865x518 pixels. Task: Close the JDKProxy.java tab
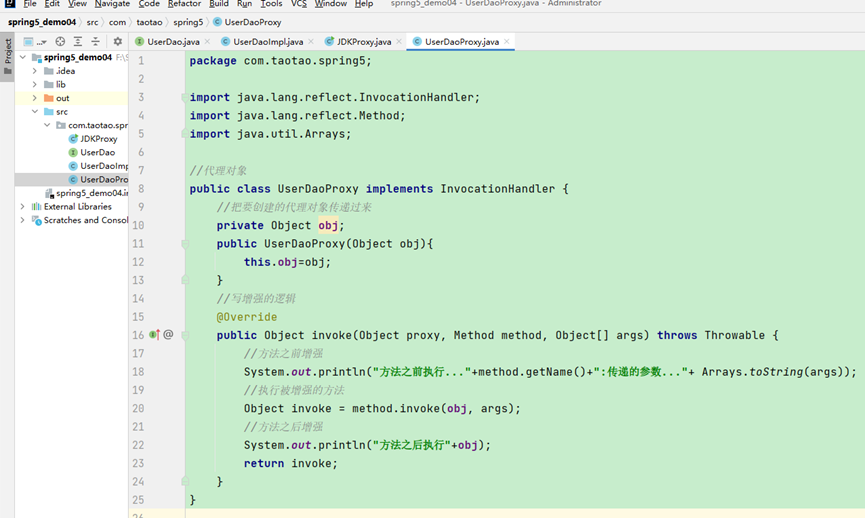click(399, 41)
